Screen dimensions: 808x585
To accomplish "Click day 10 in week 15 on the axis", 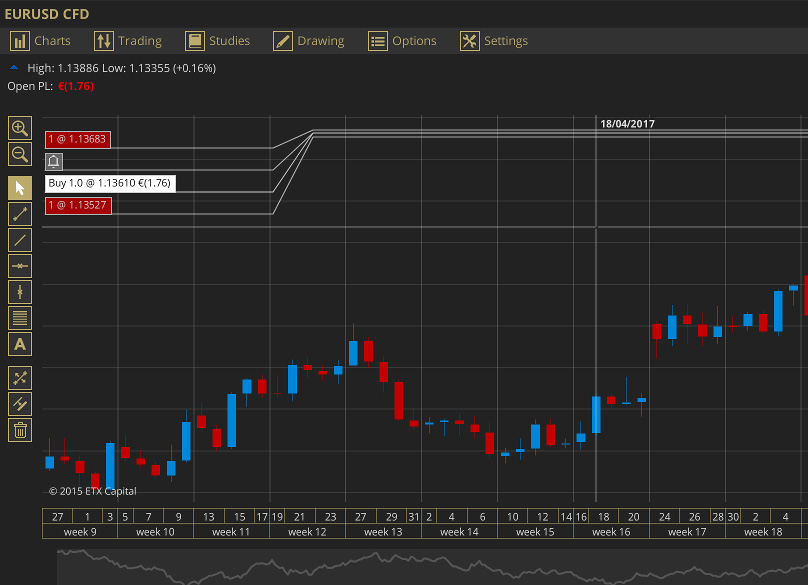I will 513,516.
